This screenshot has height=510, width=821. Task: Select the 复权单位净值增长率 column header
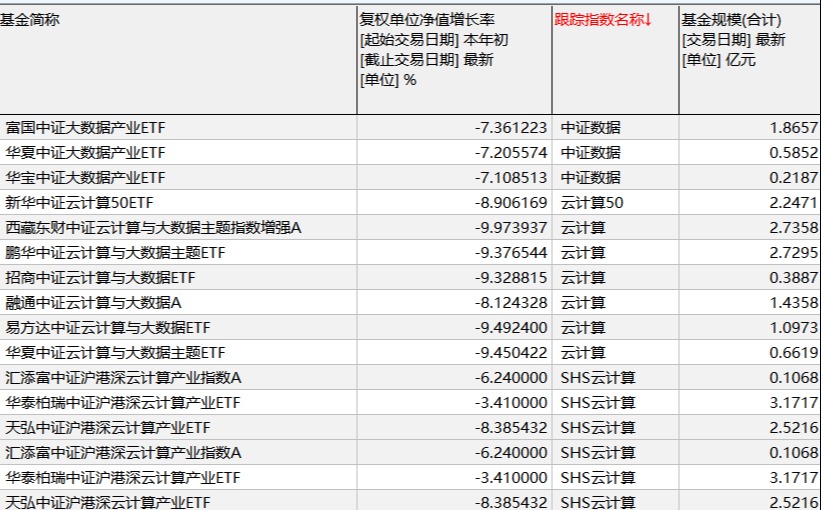point(427,20)
